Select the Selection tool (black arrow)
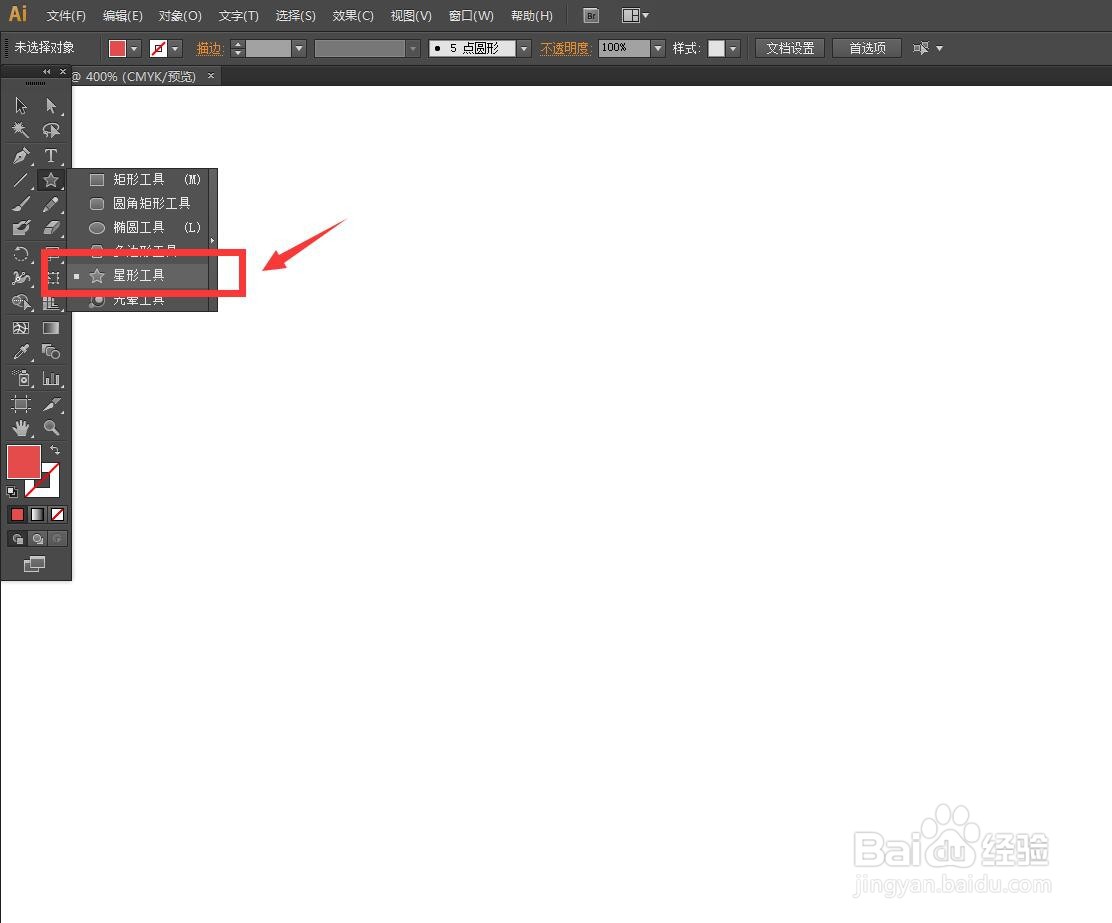The image size is (1112, 923). coord(21,106)
